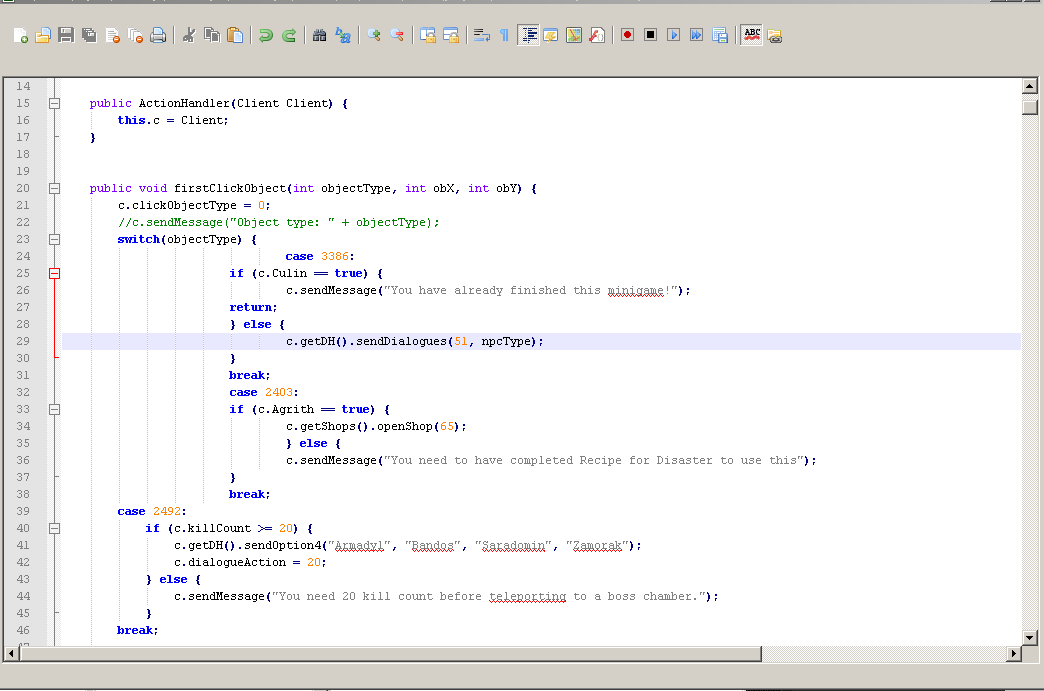Viewport: 1044px width, 691px height.
Task: Click the vertical scrollbar thumb
Action: tap(1029, 107)
